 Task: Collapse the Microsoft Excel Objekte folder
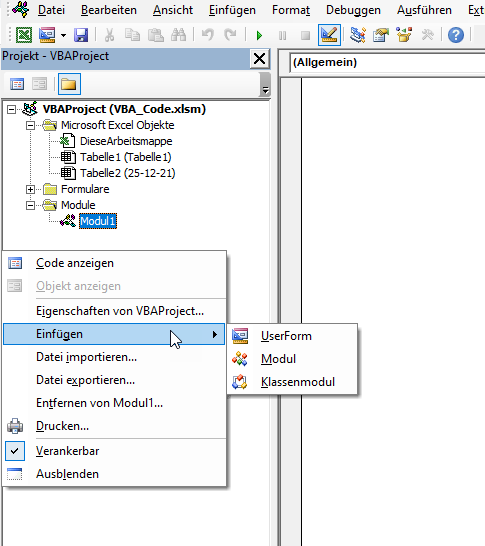pyautogui.click(x=31, y=125)
